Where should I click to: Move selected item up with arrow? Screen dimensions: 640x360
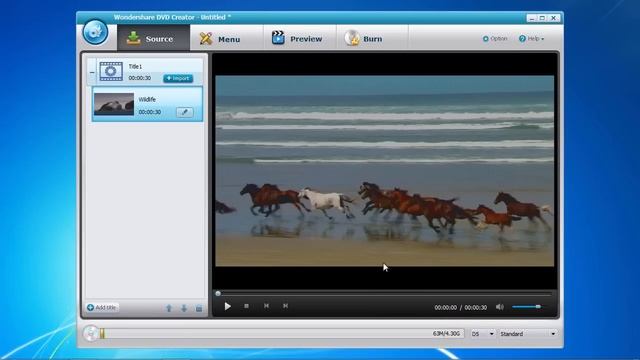point(169,308)
